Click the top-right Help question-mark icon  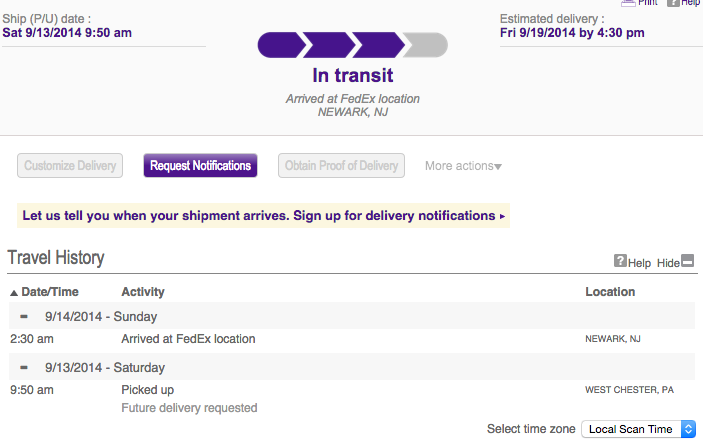674,3
